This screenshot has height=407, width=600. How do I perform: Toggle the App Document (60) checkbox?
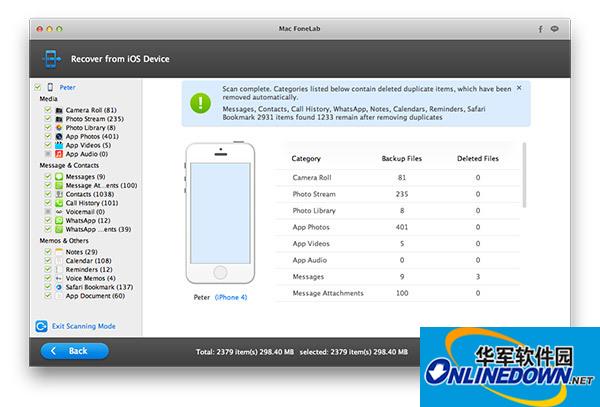click(48, 296)
